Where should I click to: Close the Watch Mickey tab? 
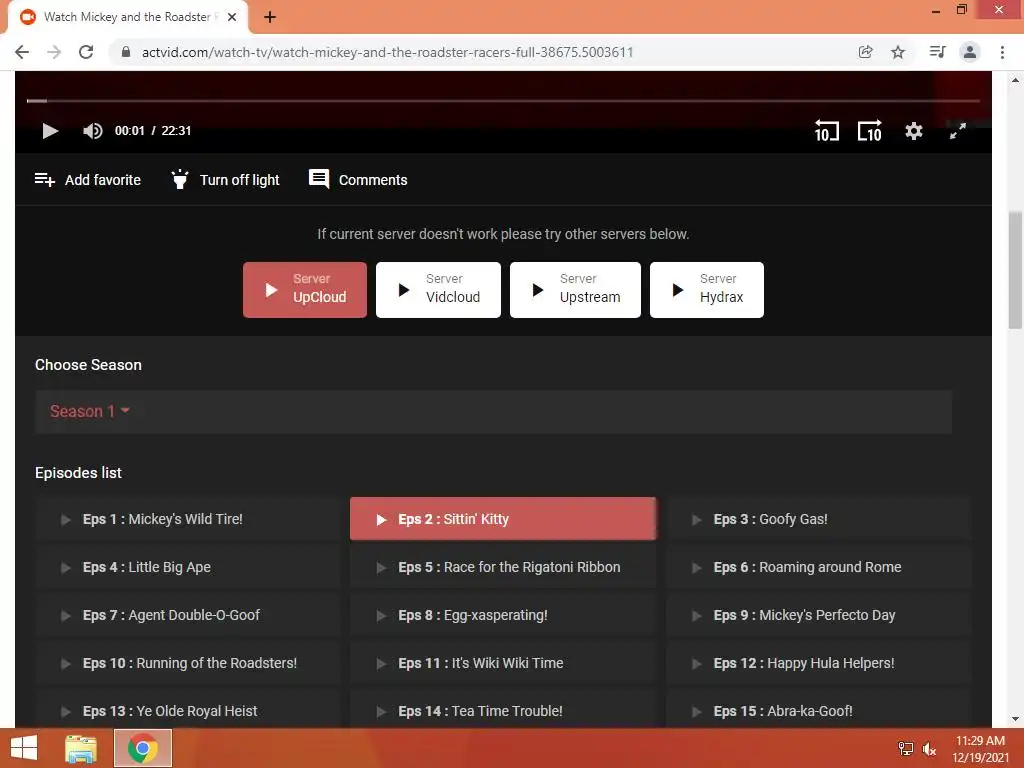(x=232, y=18)
